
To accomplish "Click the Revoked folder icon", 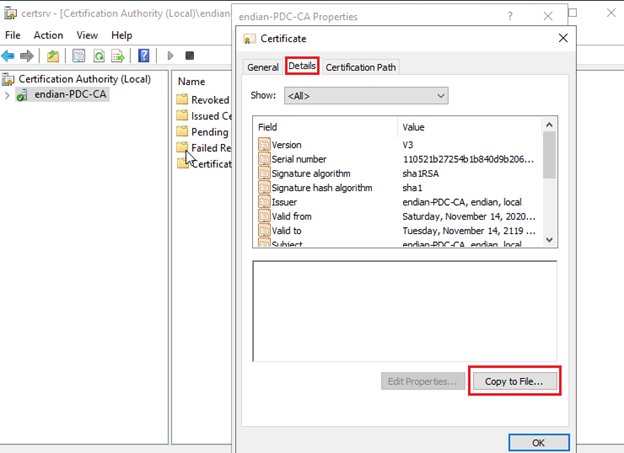I will pyautogui.click(x=182, y=99).
